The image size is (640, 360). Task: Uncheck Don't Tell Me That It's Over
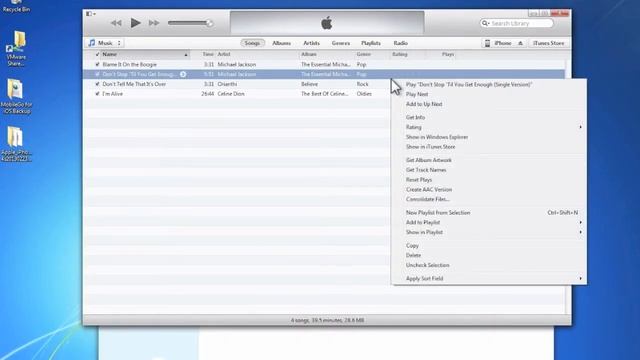[x=97, y=84]
